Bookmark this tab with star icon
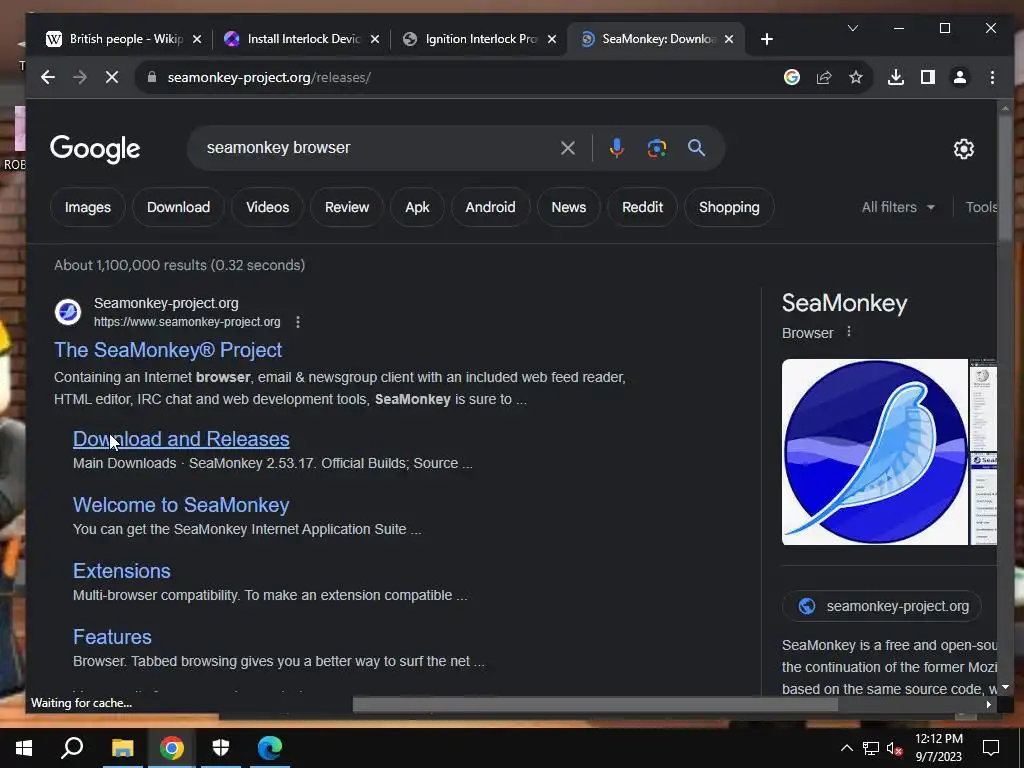This screenshot has width=1024, height=768. pyautogui.click(x=856, y=77)
